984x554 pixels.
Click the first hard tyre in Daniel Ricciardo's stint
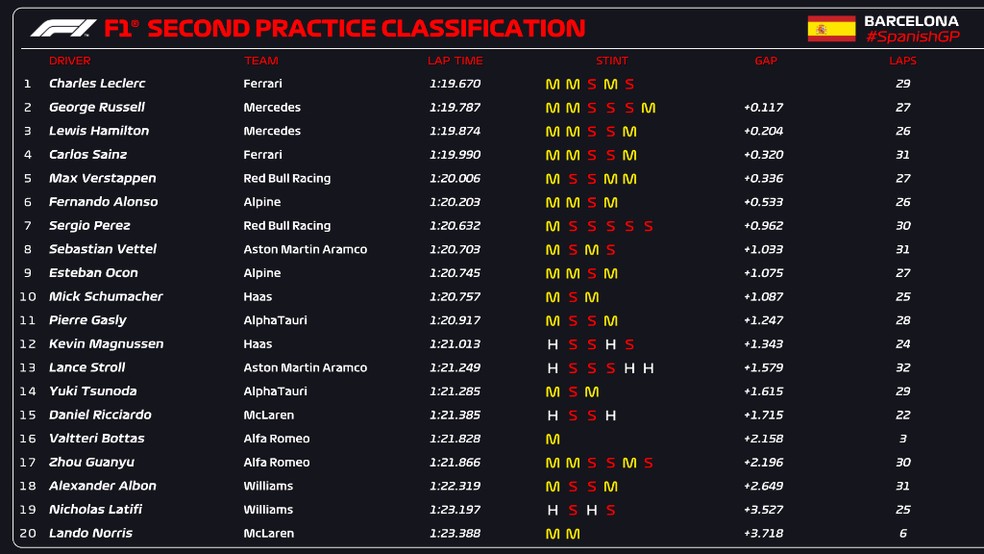[x=552, y=415]
